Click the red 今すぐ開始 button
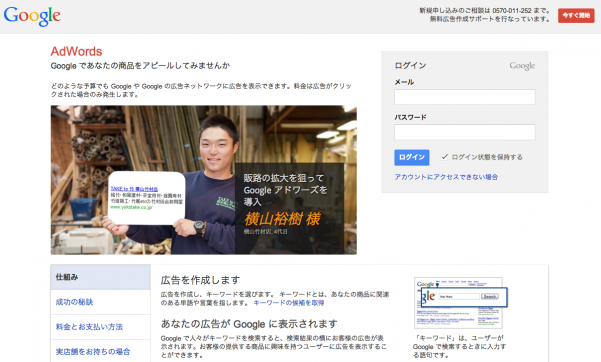This screenshot has width=601, height=362. [576, 16]
